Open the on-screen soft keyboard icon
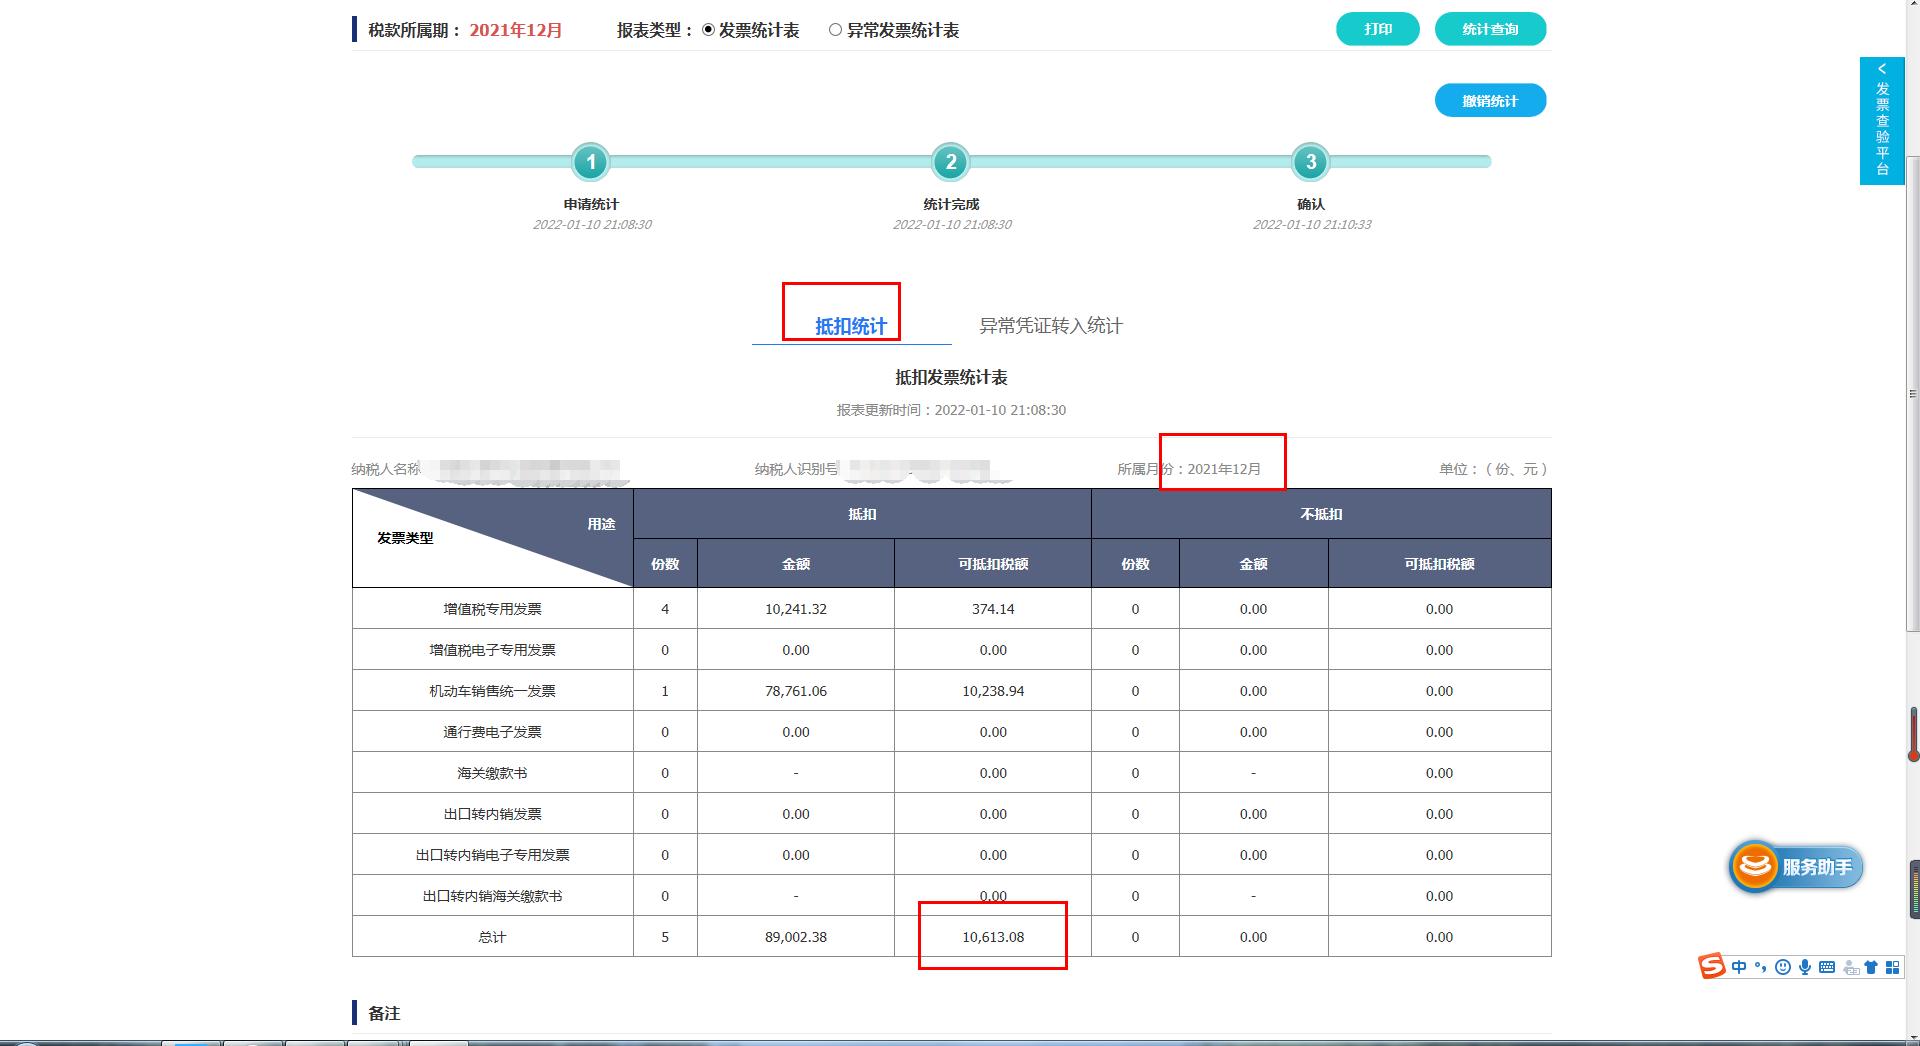This screenshot has width=1920, height=1046. tap(1827, 966)
